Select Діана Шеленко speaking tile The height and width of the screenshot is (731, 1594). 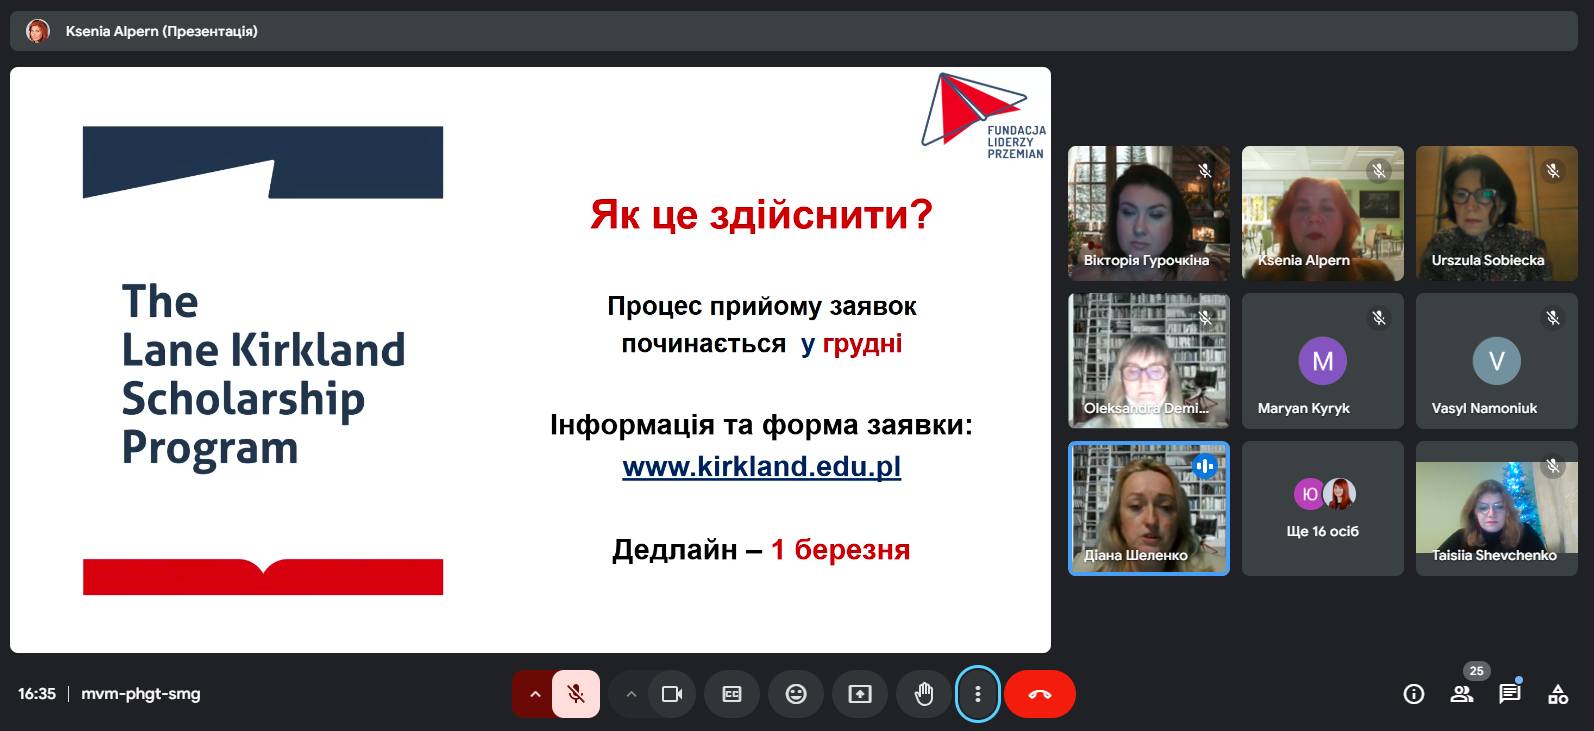pos(1149,509)
